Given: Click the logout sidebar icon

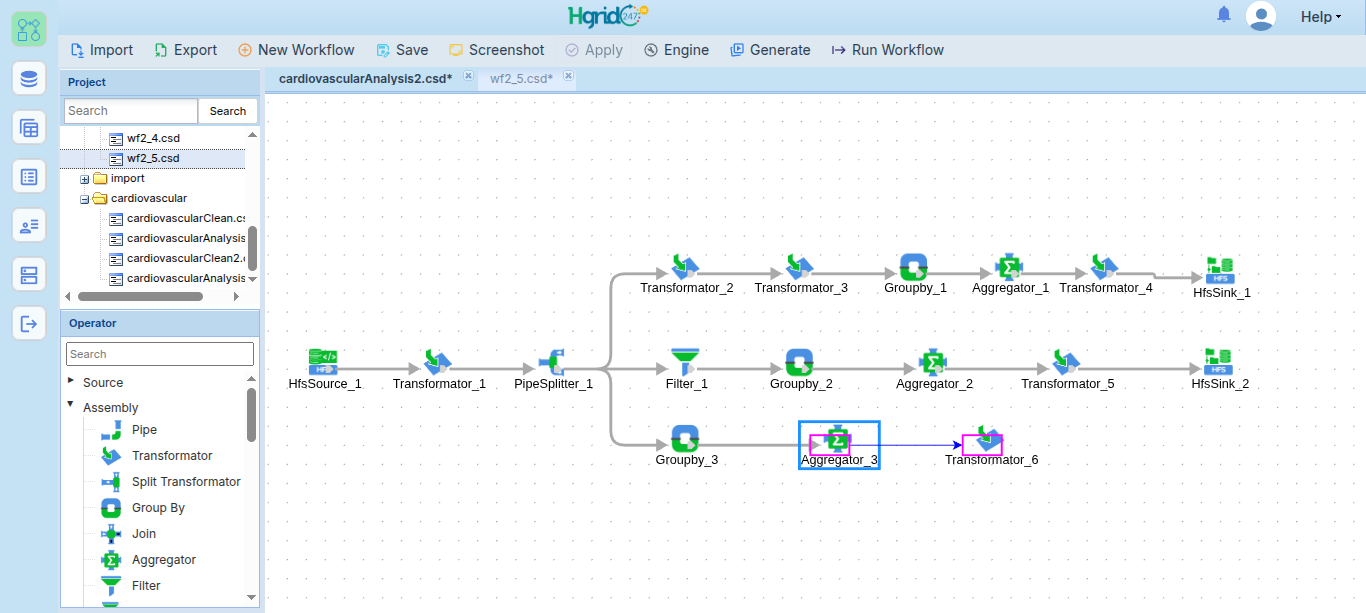Looking at the screenshot, I should 29,324.
